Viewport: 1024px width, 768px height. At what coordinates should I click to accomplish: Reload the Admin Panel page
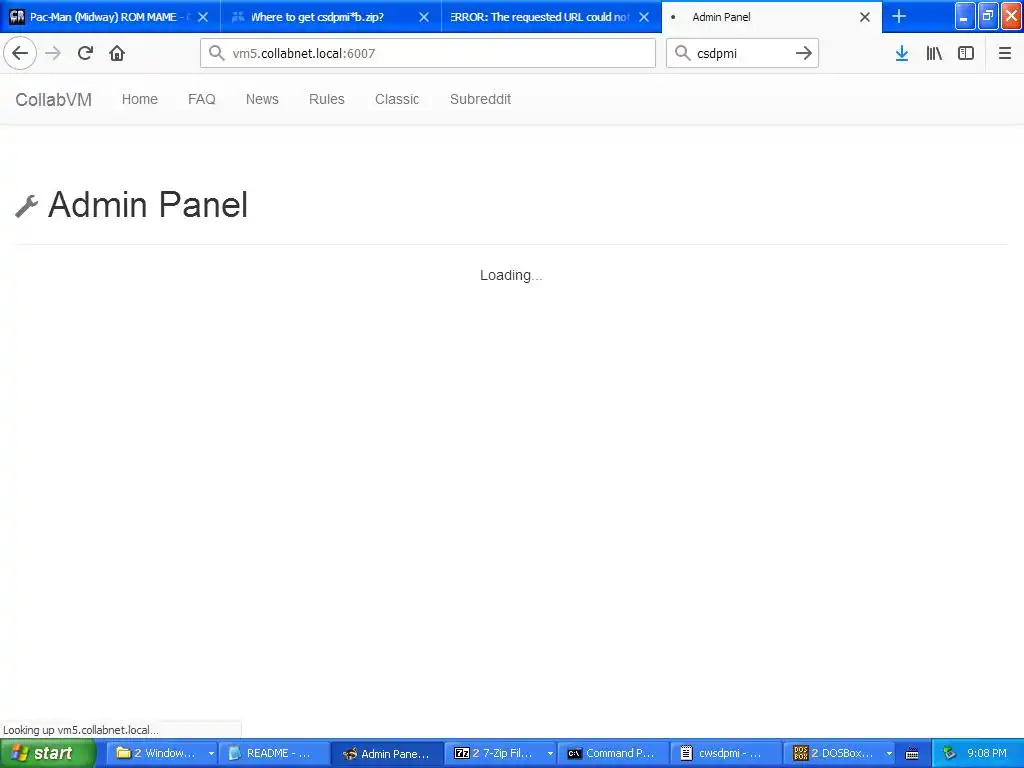(x=85, y=53)
